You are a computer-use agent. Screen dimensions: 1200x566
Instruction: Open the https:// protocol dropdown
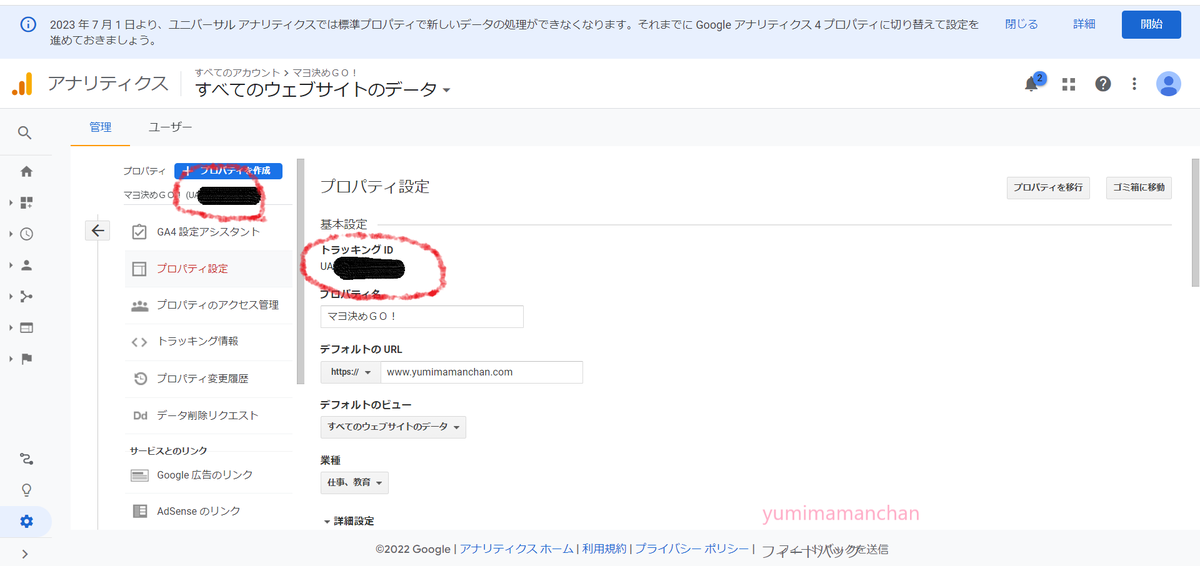coord(350,372)
